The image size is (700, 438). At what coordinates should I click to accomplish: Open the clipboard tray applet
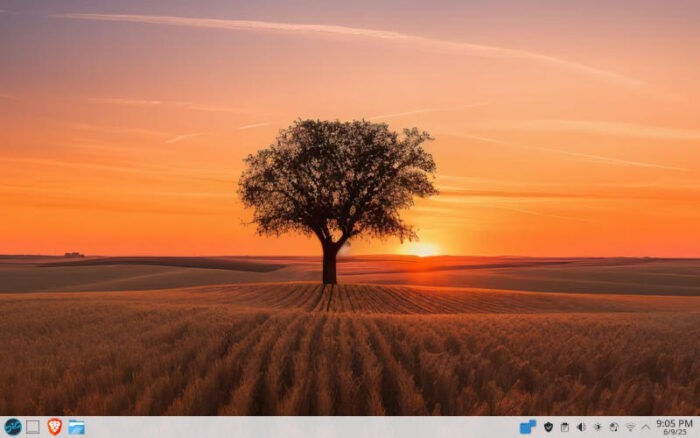[x=565, y=427]
